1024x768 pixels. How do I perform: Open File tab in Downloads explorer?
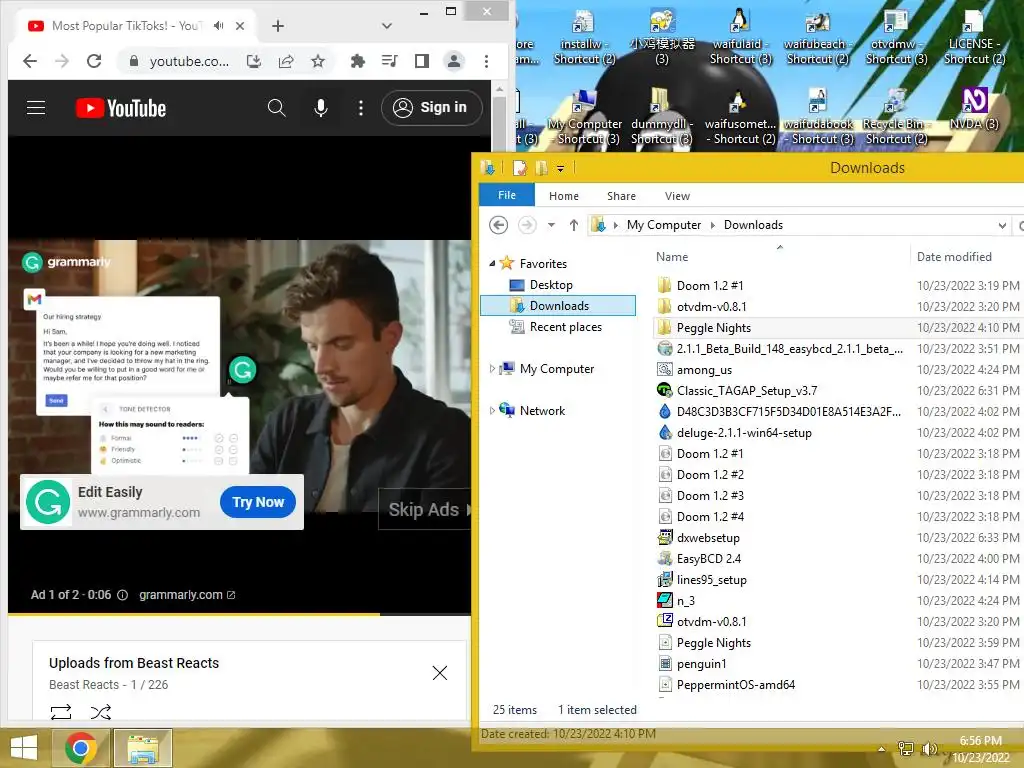tap(507, 195)
